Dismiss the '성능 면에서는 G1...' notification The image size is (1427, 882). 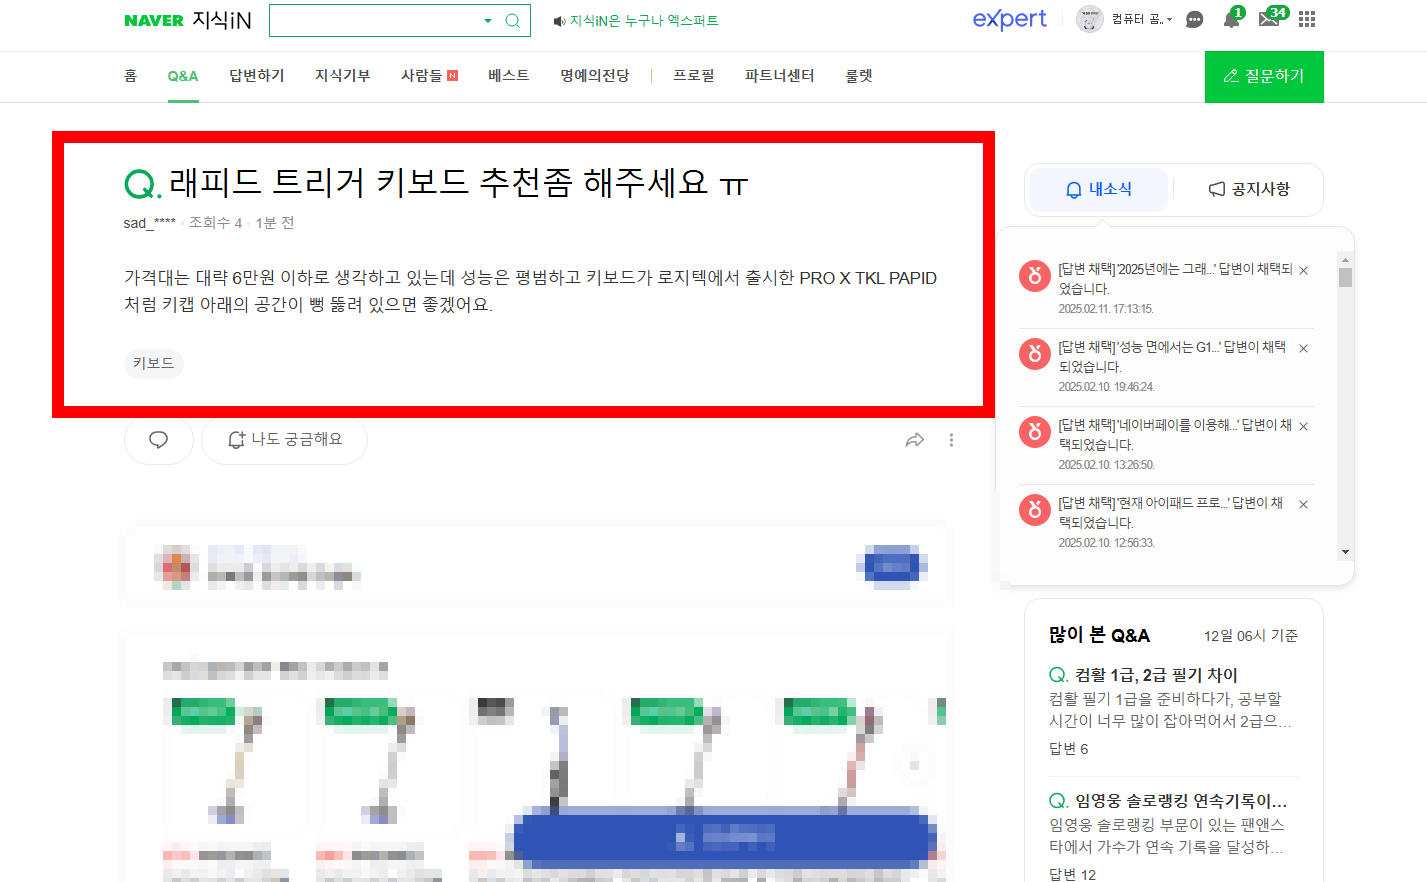1304,349
